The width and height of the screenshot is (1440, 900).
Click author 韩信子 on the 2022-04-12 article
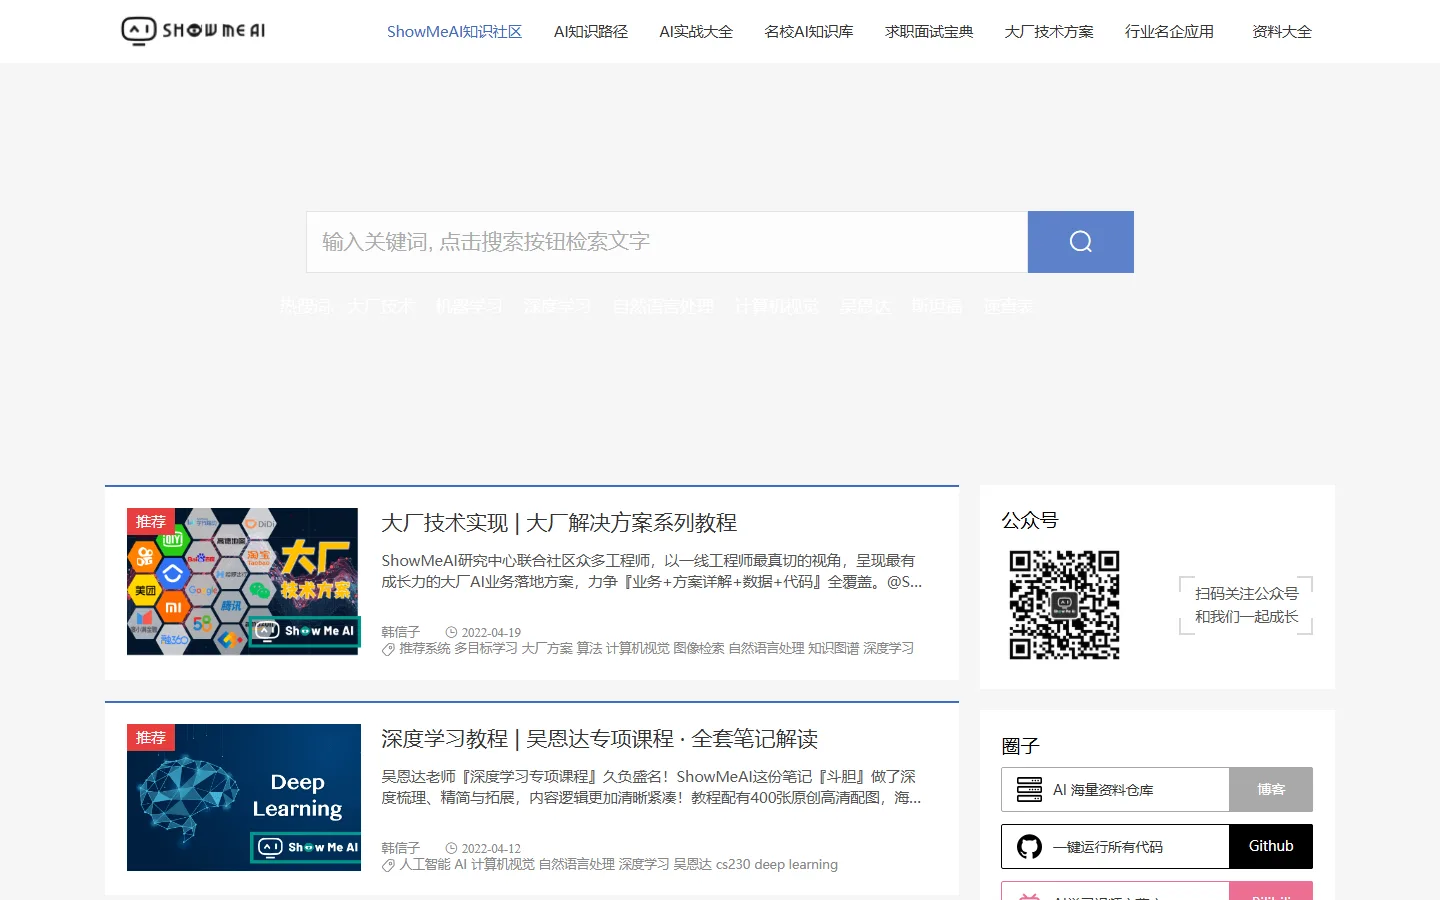pos(401,848)
